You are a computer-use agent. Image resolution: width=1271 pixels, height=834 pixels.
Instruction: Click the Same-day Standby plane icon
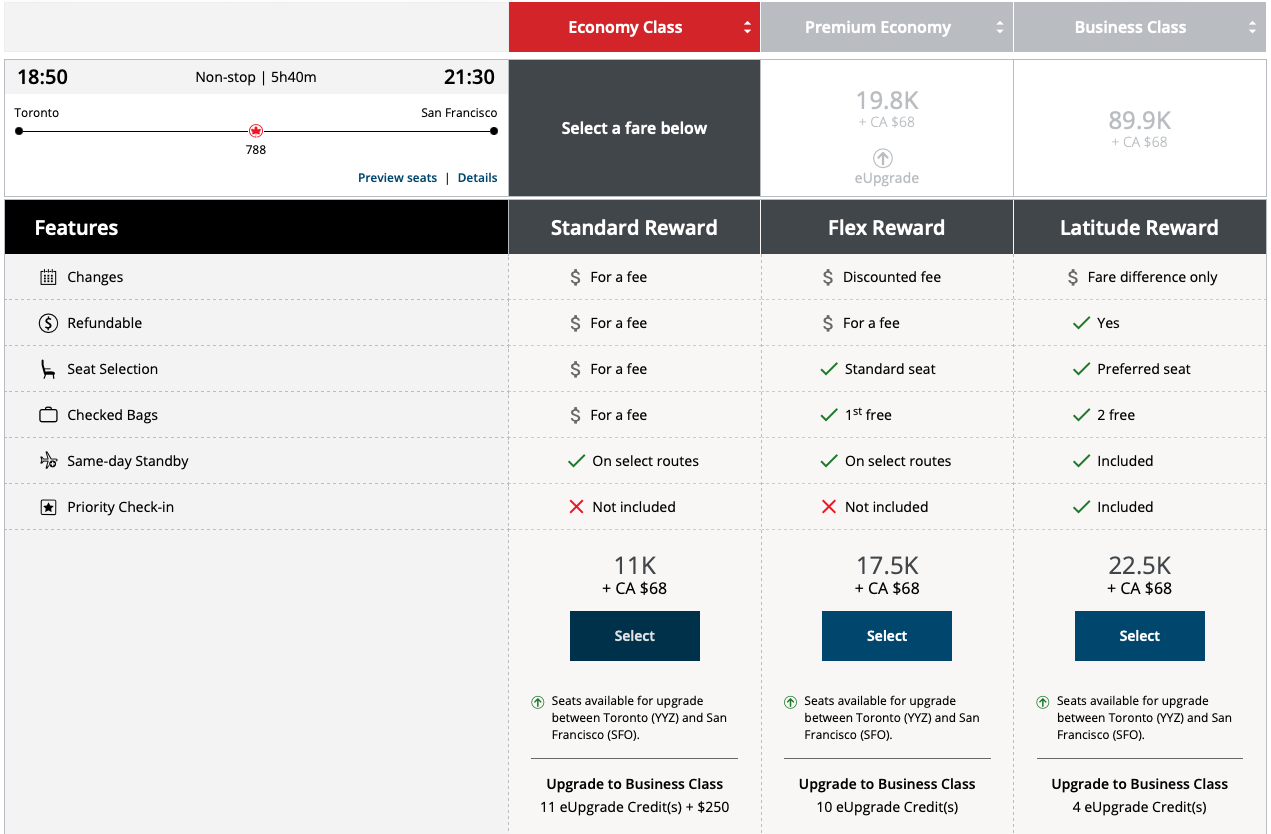point(48,461)
